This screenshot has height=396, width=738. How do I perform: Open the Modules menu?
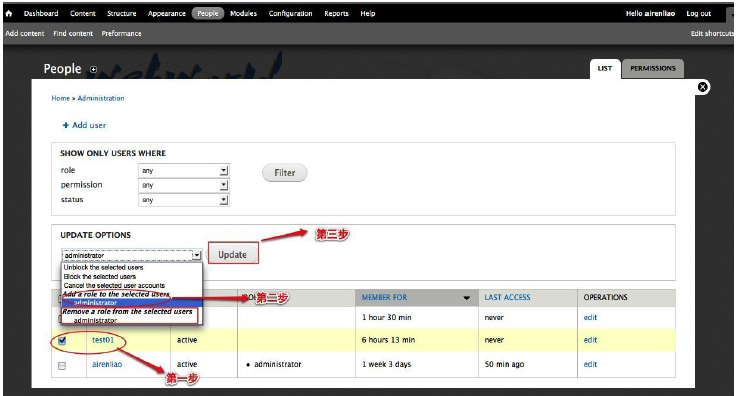point(243,14)
